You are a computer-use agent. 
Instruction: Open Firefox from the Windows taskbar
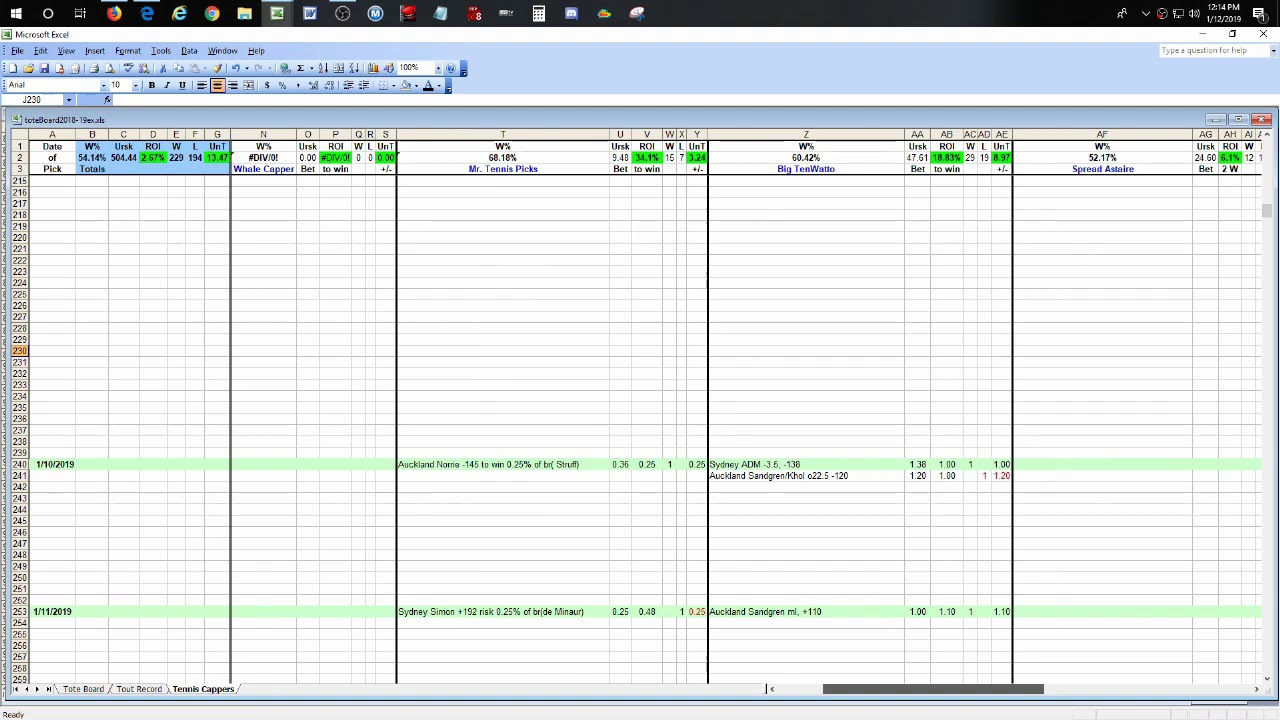pos(114,14)
